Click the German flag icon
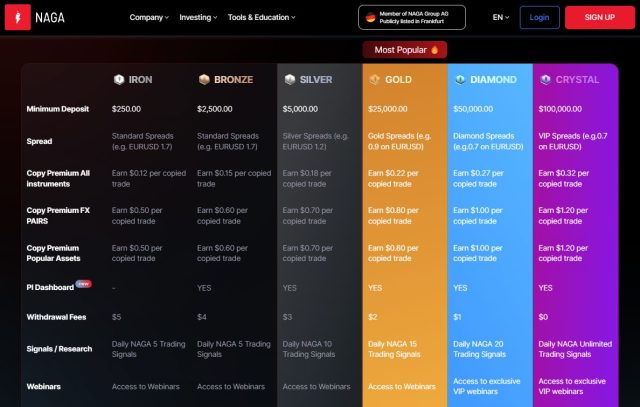Screen dimensions: 640x407 (x=370, y=17)
